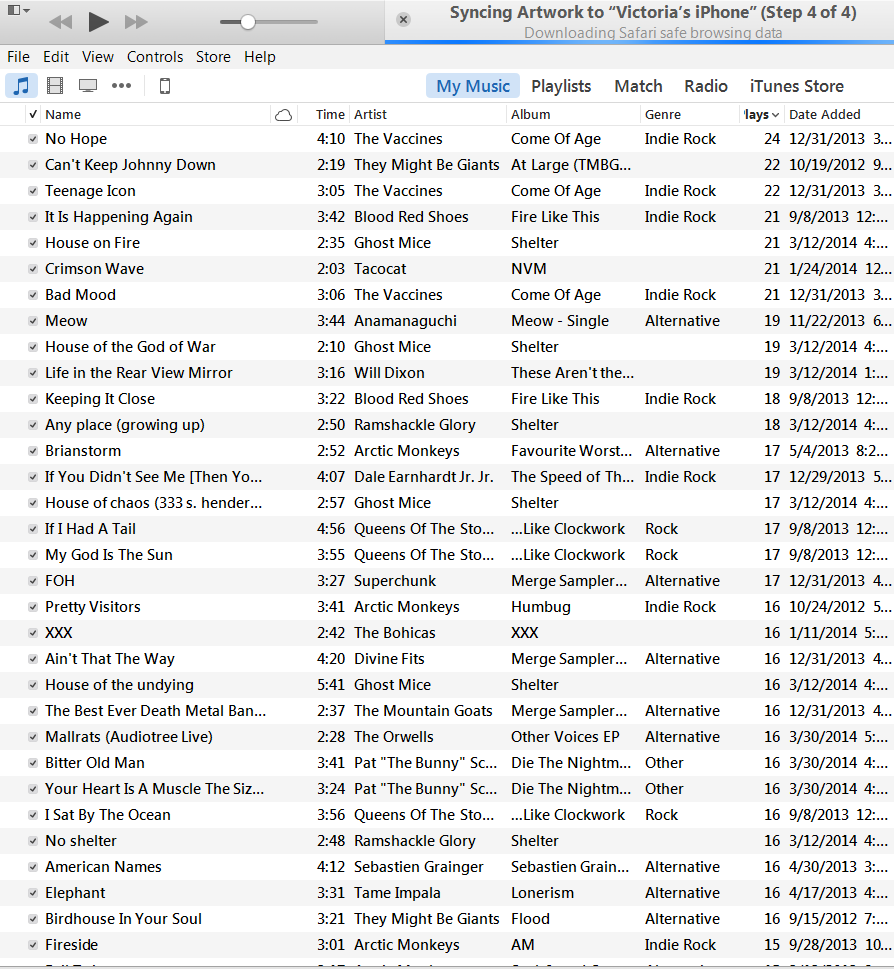This screenshot has height=969, width=894.
Task: Switch to the Movies library icon
Action: (x=55, y=86)
